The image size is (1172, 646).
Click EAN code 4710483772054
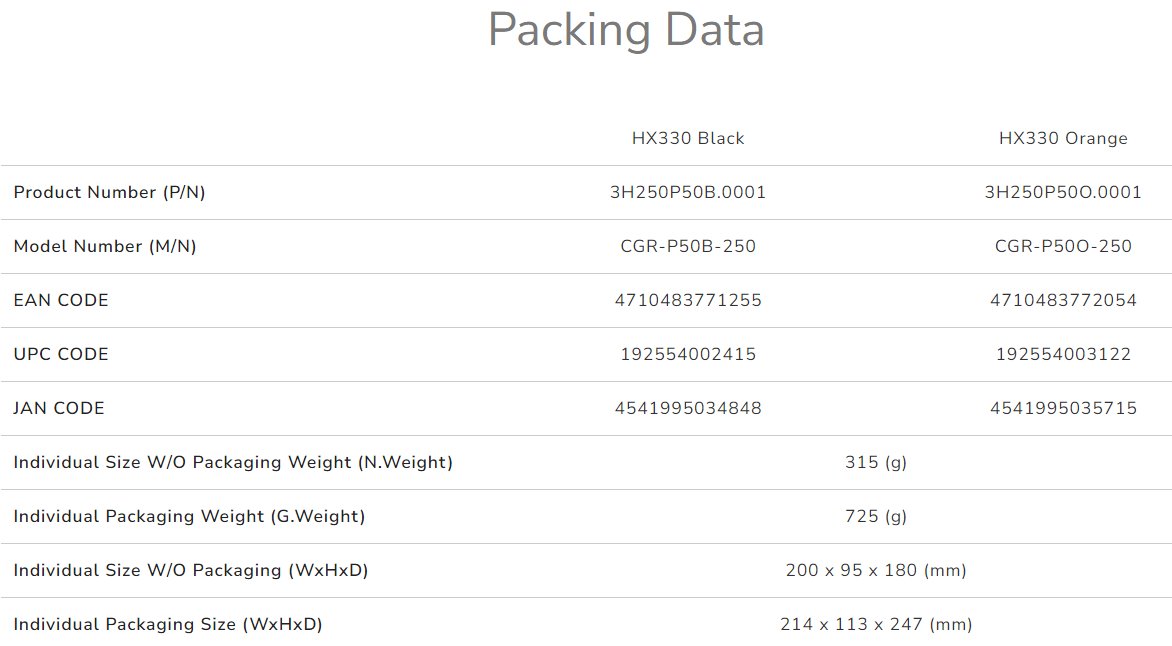click(x=1063, y=301)
